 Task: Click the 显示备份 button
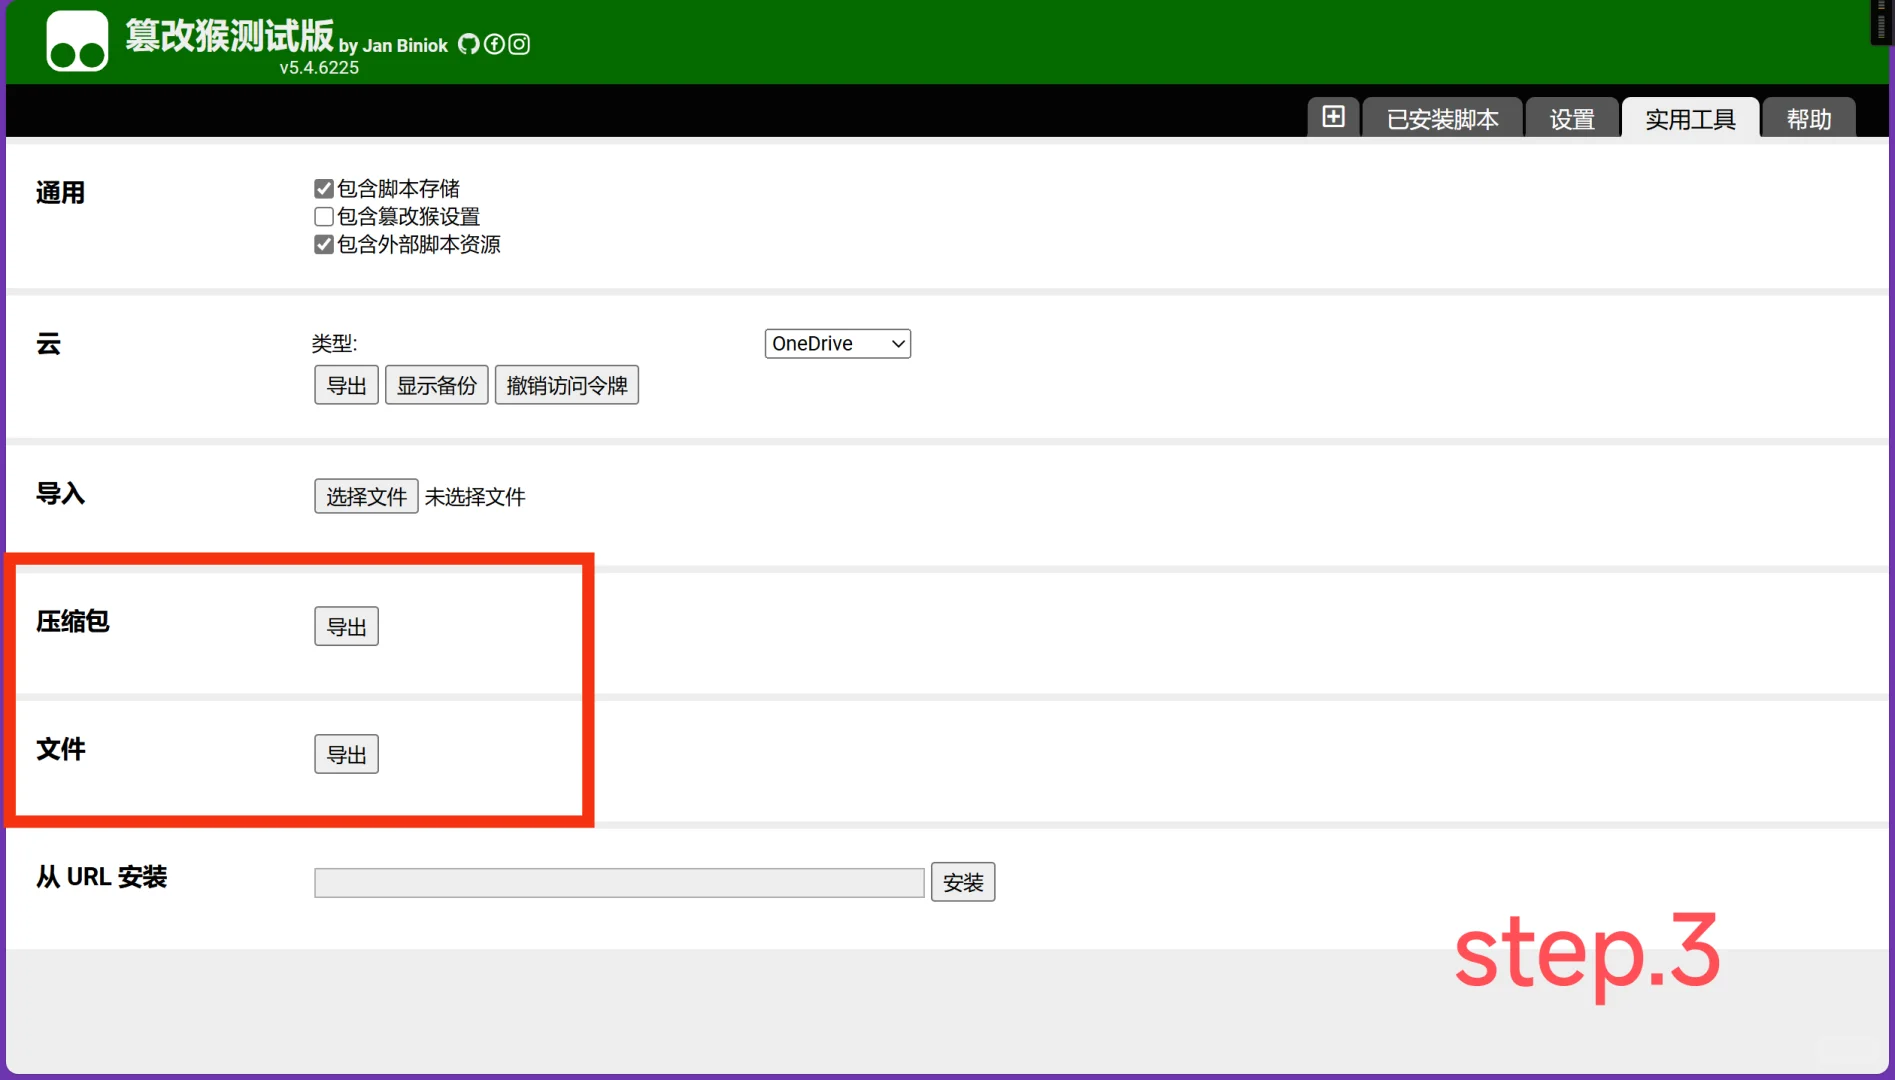437,386
